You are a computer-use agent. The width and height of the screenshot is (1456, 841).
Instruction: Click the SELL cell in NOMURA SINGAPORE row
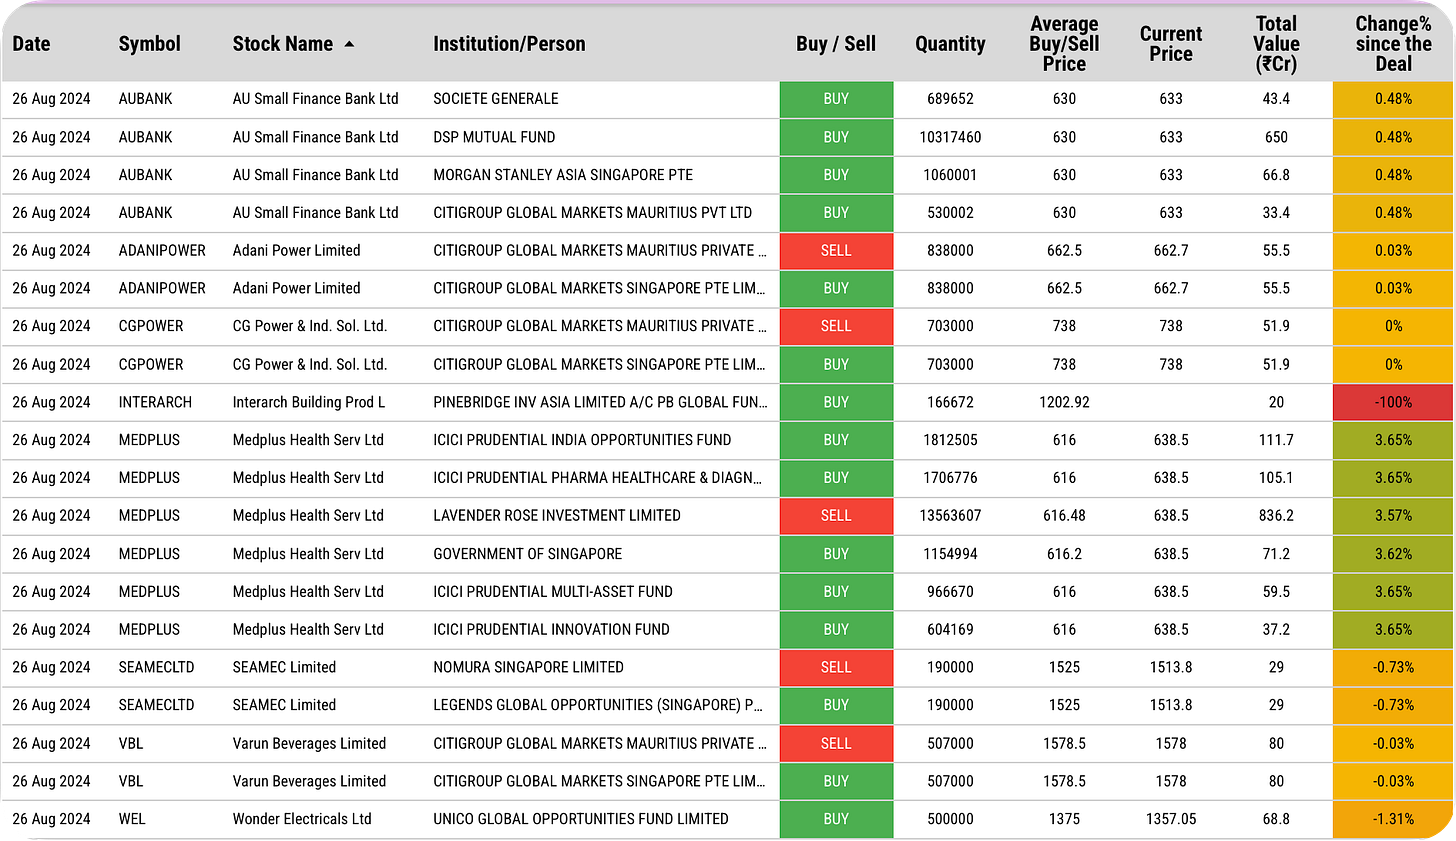pyautogui.click(x=836, y=667)
